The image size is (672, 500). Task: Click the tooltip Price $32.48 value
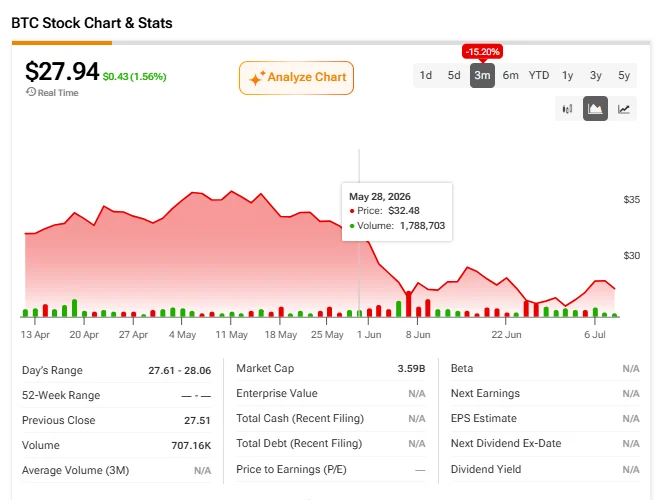(404, 211)
